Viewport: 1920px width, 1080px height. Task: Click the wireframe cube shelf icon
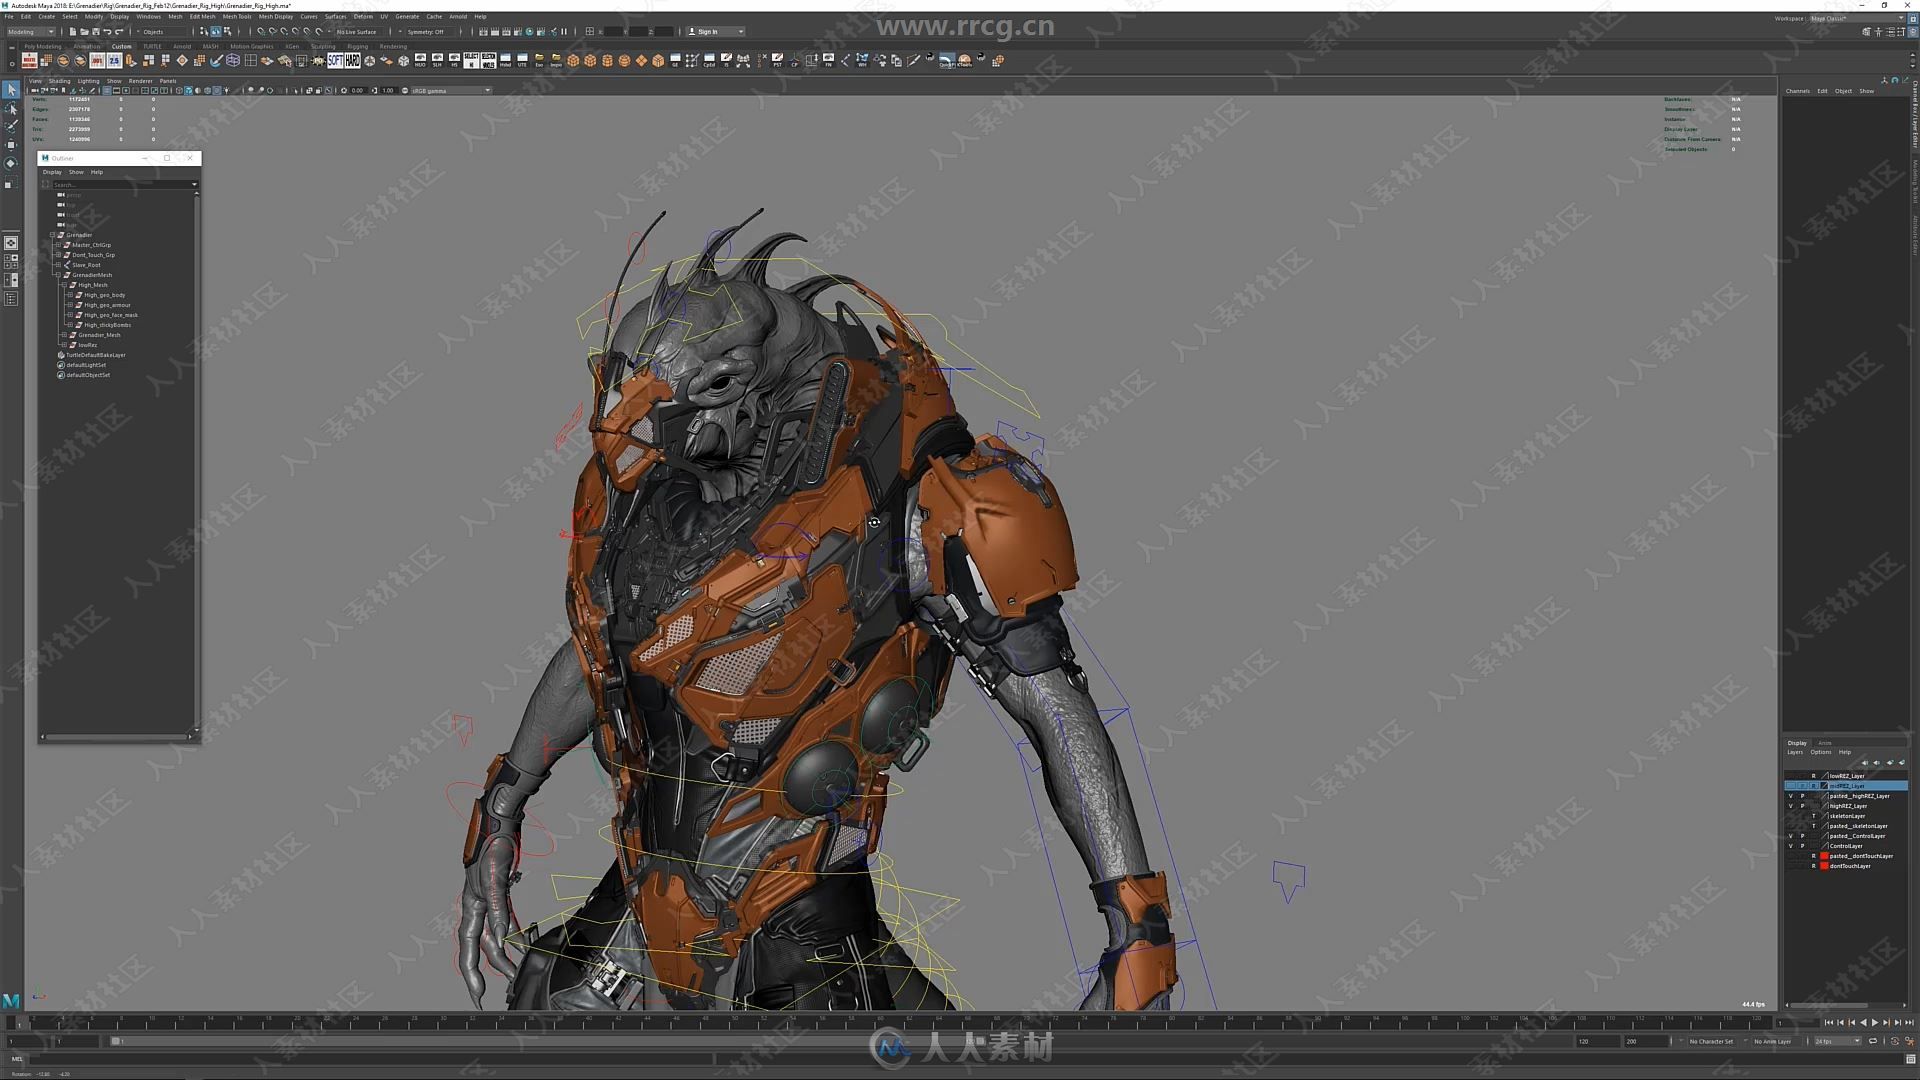tap(233, 61)
